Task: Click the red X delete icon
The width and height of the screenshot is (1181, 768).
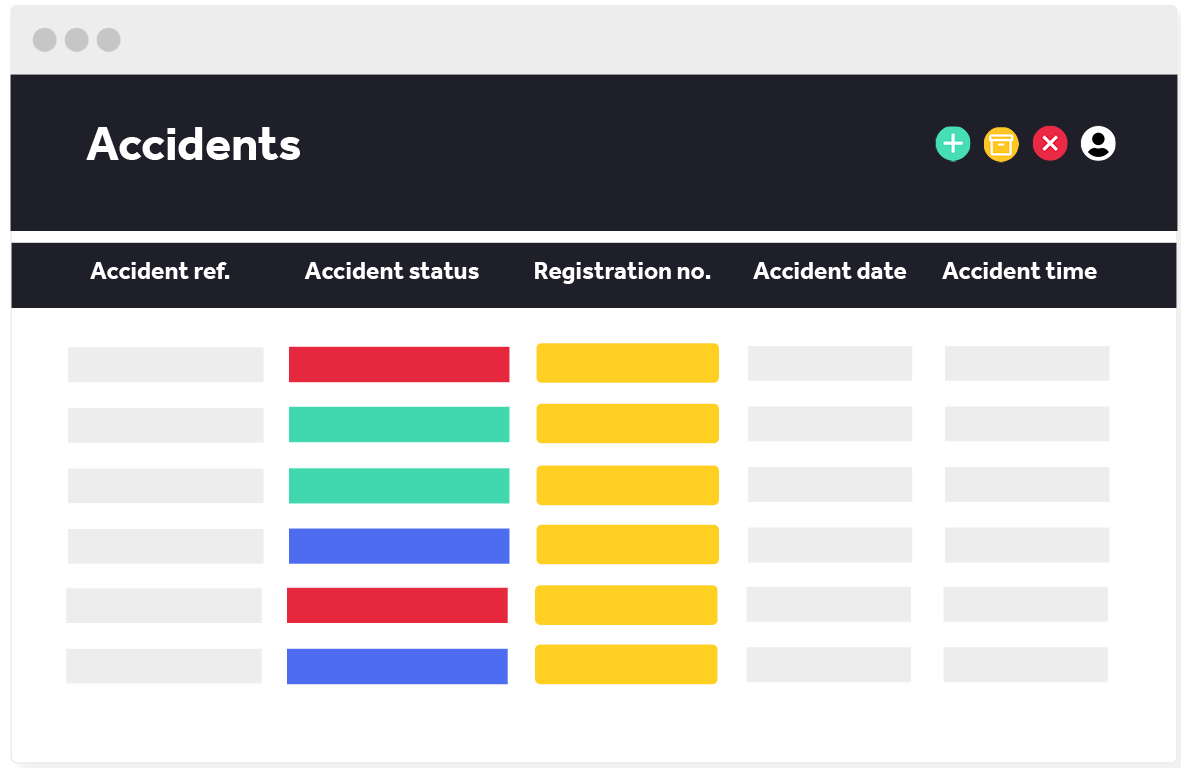Action: pyautogui.click(x=1050, y=144)
